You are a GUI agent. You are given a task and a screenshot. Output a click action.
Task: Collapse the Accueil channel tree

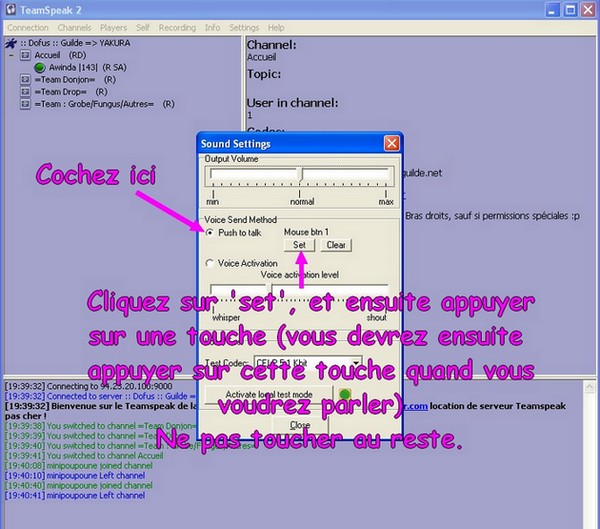10,56
